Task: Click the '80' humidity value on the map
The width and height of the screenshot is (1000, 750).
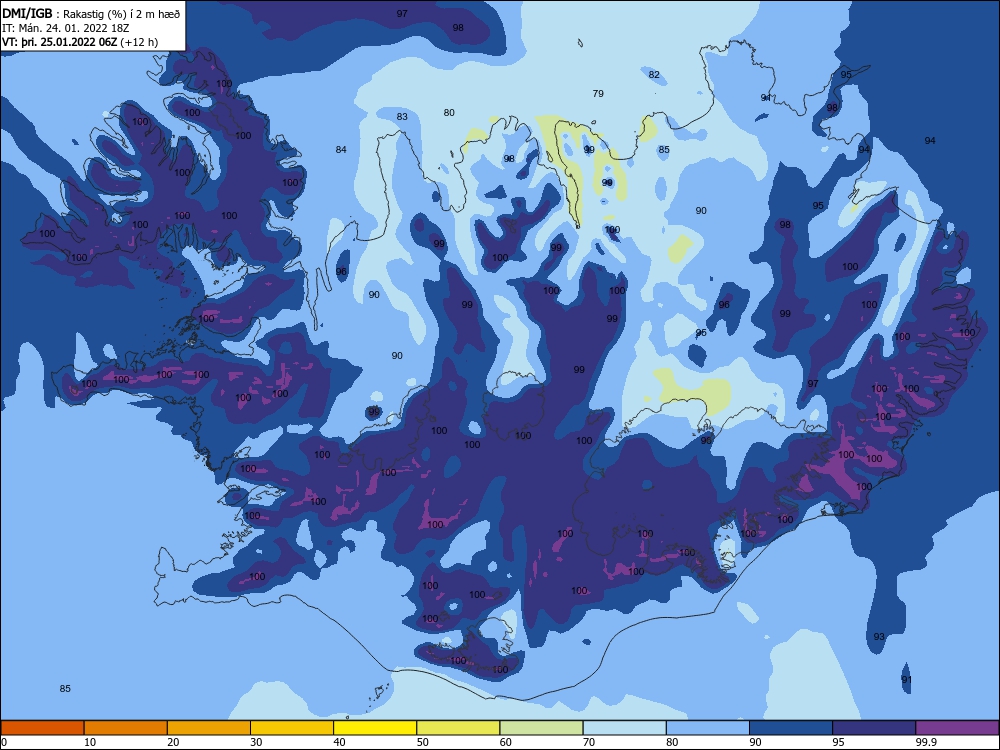Action: (x=449, y=113)
